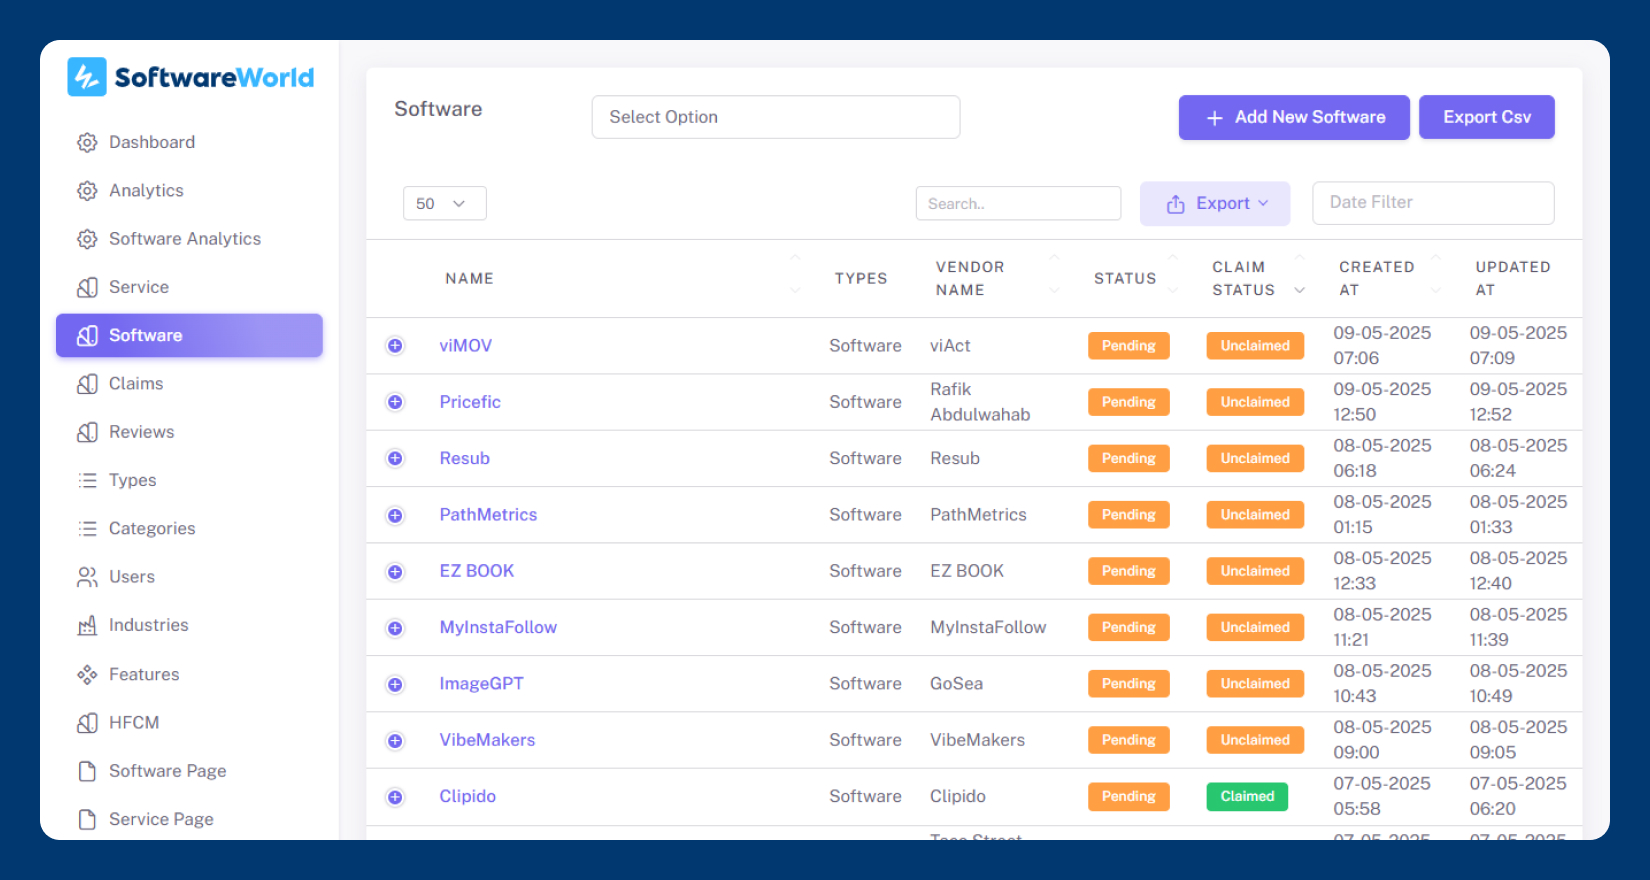
Task: Open the Export dropdown menu
Action: (x=1215, y=203)
